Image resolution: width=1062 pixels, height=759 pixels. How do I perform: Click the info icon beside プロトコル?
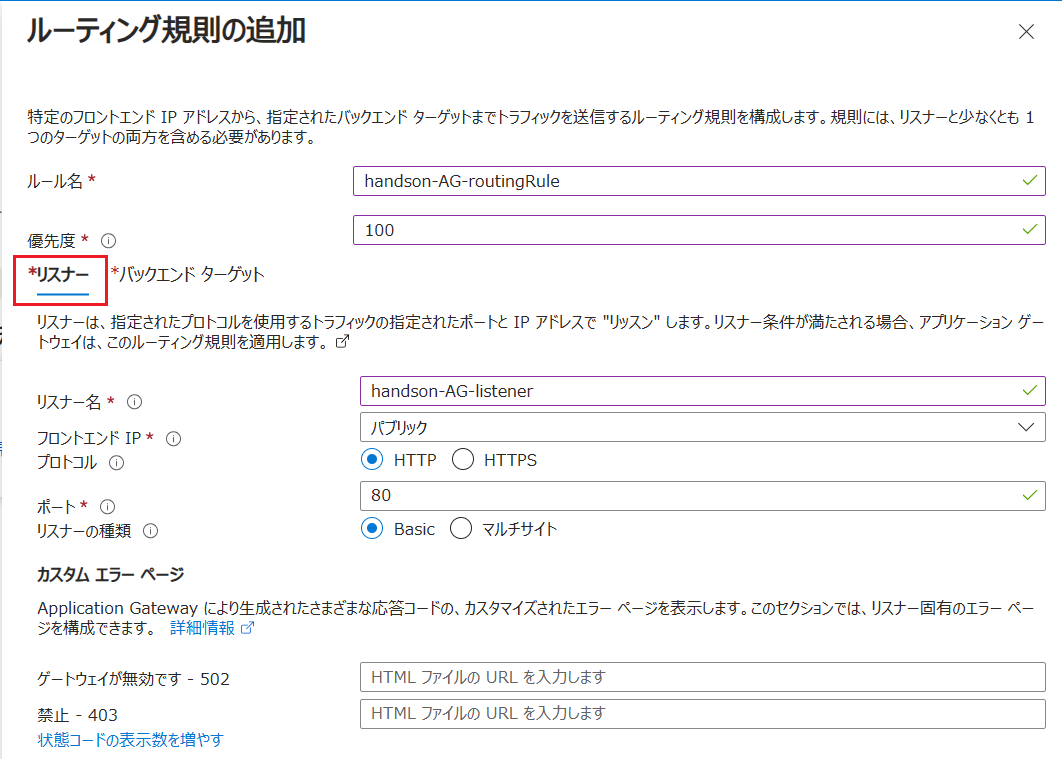pos(116,463)
